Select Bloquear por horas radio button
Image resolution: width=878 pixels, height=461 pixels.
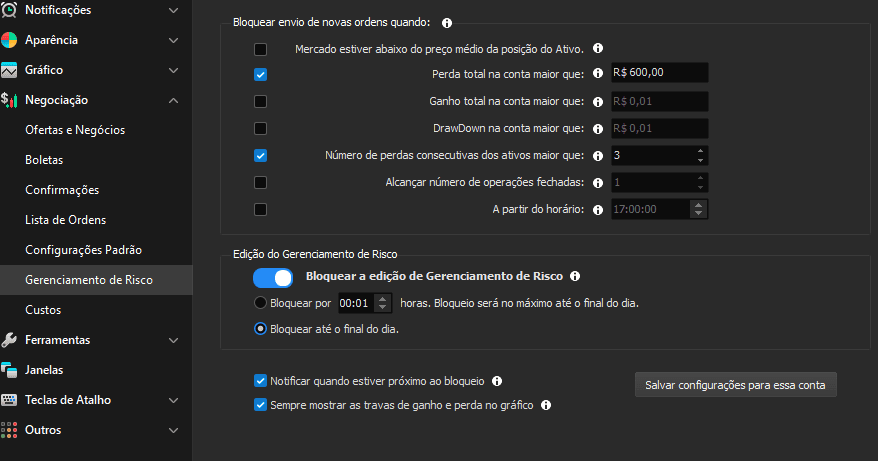260,302
